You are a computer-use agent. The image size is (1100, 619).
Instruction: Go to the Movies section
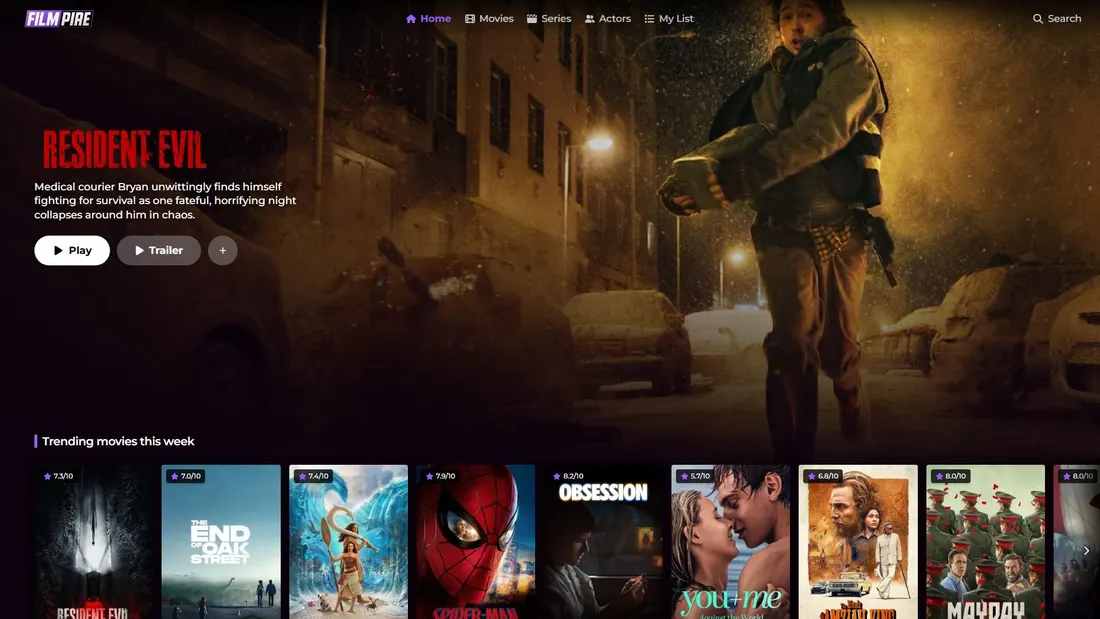[489, 19]
